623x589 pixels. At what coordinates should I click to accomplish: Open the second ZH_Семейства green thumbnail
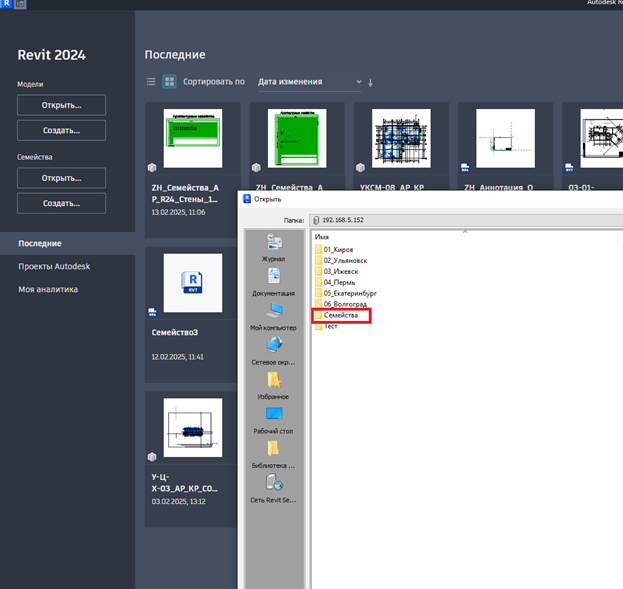coord(297,138)
